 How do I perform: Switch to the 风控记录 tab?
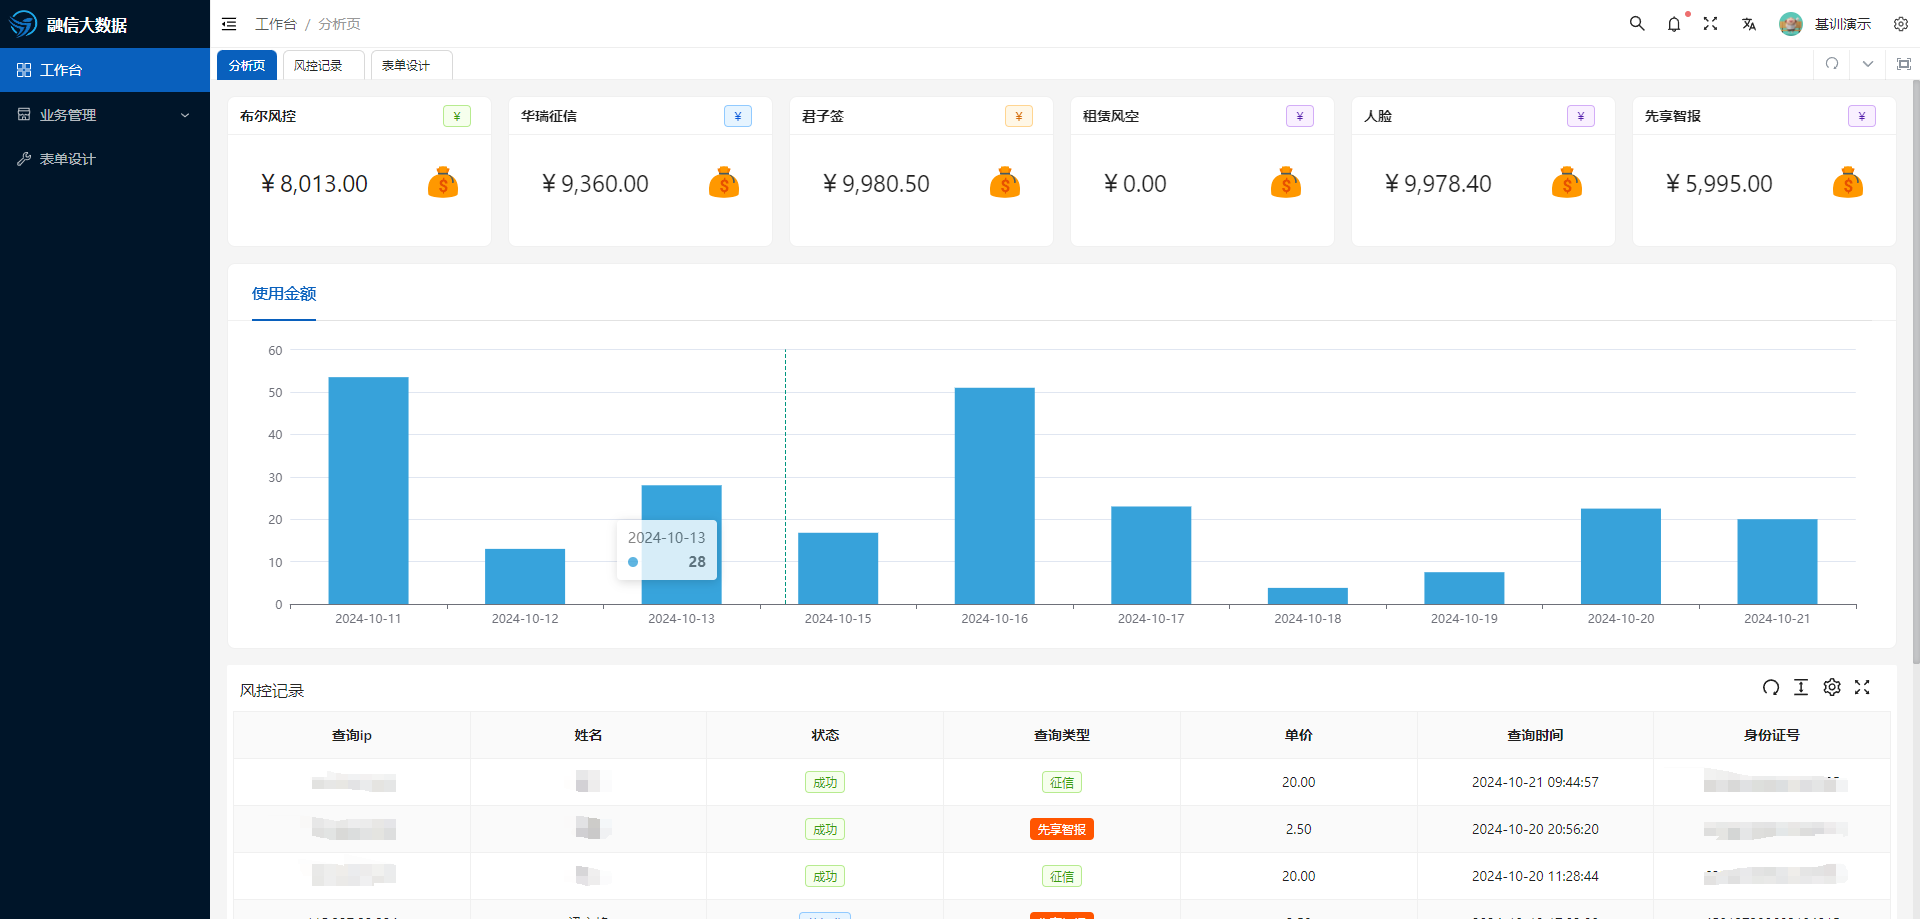[x=323, y=65]
